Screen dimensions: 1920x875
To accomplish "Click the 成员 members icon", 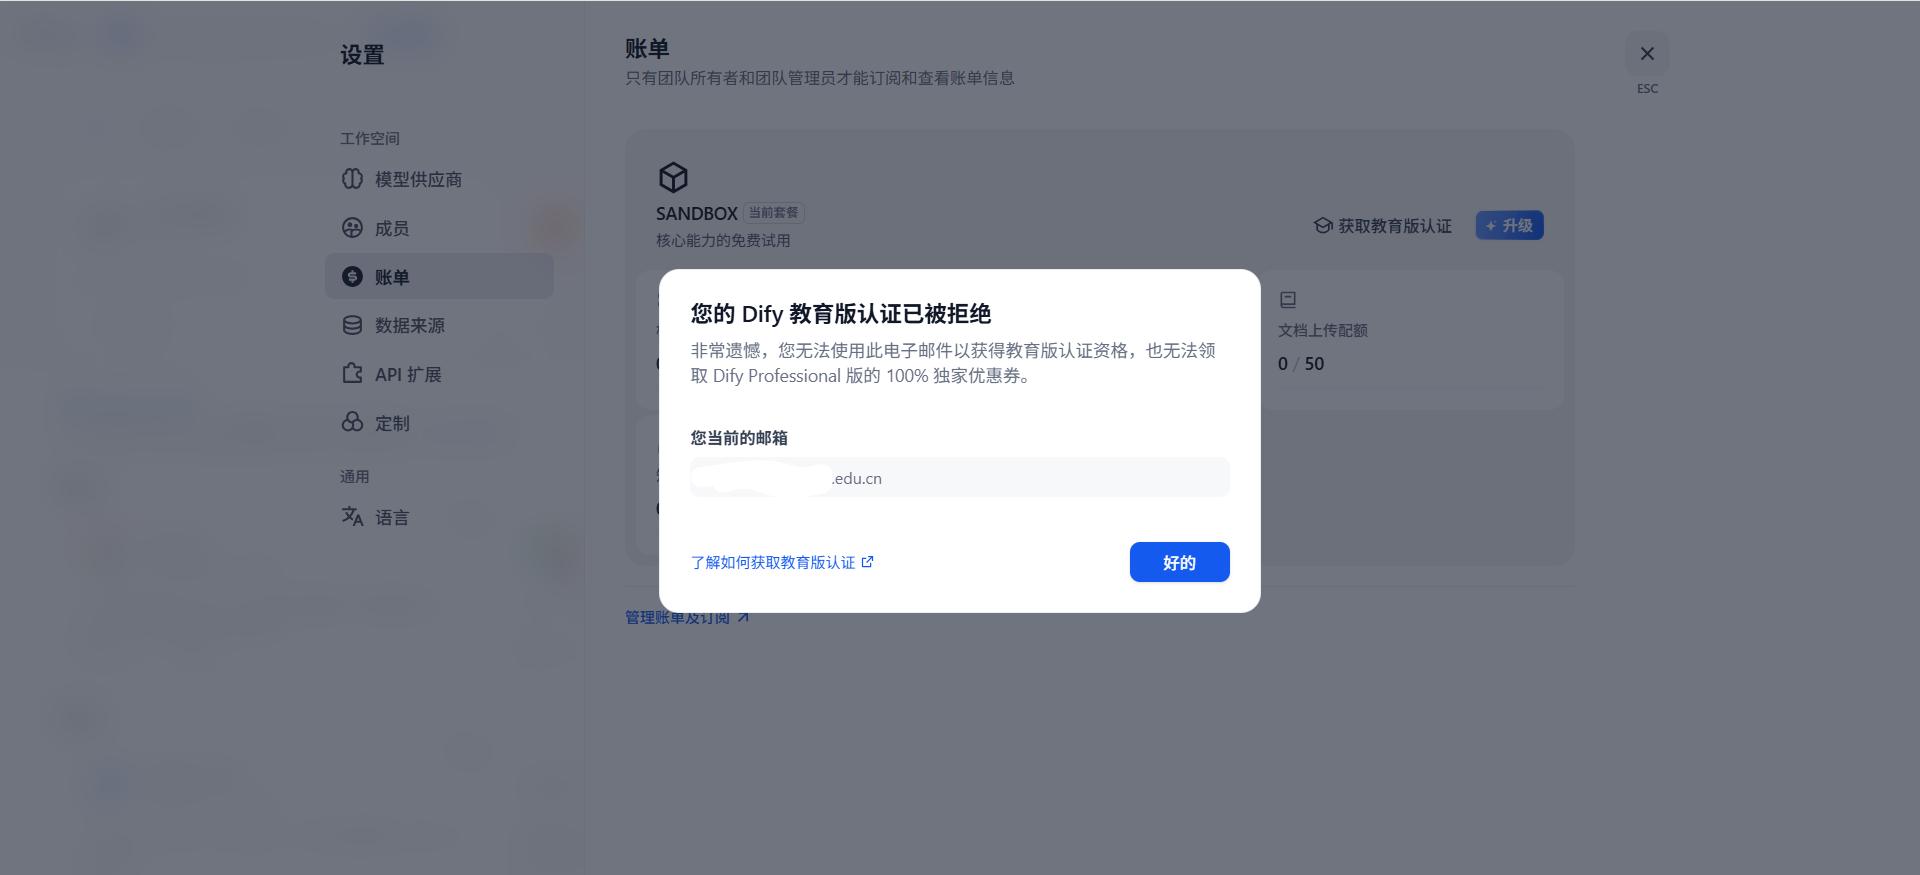I will pos(352,228).
